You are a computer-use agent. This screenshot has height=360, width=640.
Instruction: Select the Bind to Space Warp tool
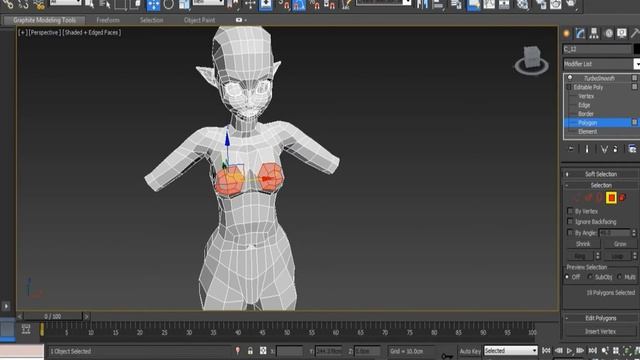click(x=39, y=4)
